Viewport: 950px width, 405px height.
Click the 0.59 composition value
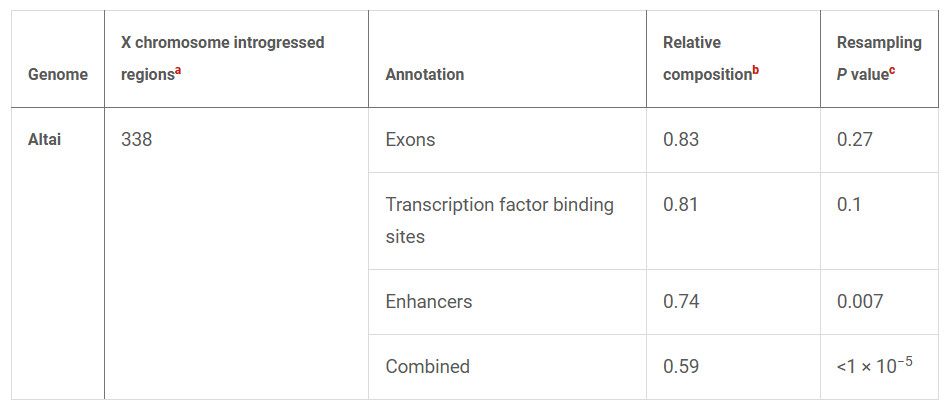click(x=681, y=366)
